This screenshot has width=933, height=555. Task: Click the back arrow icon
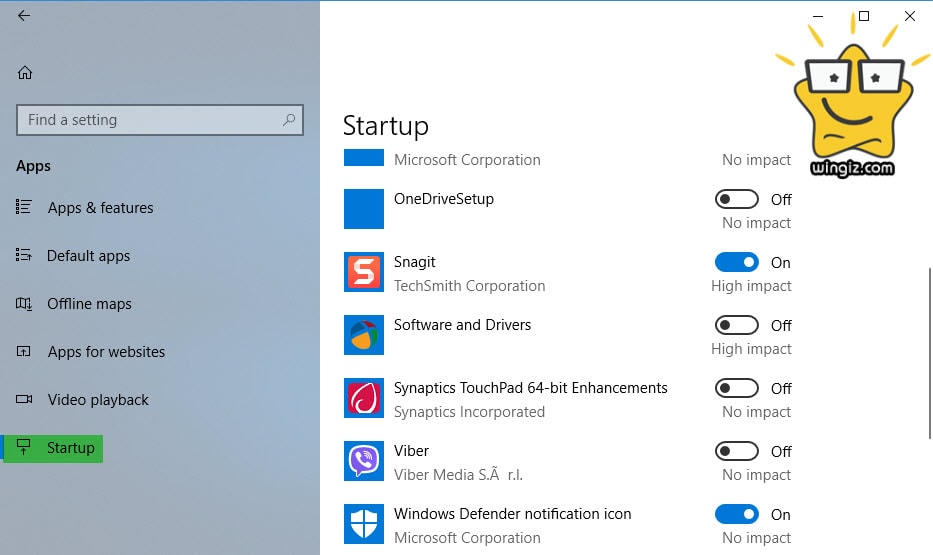24,16
